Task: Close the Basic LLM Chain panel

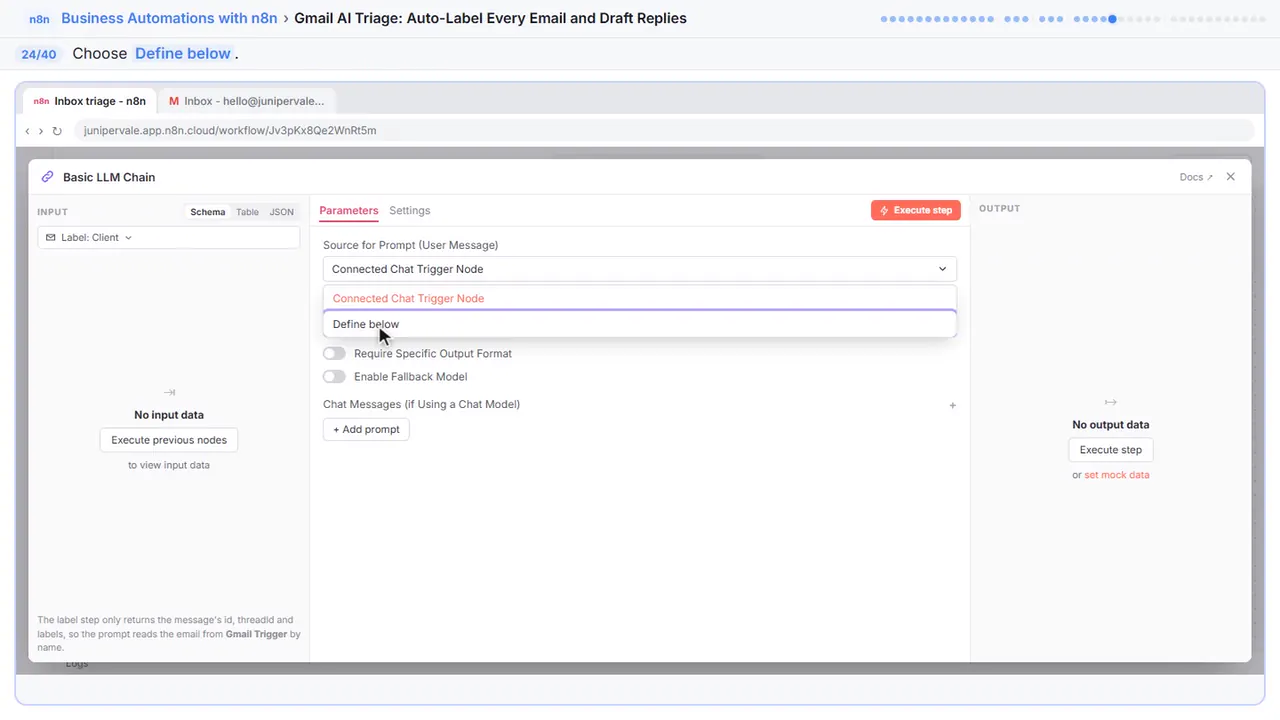Action: point(1231,177)
